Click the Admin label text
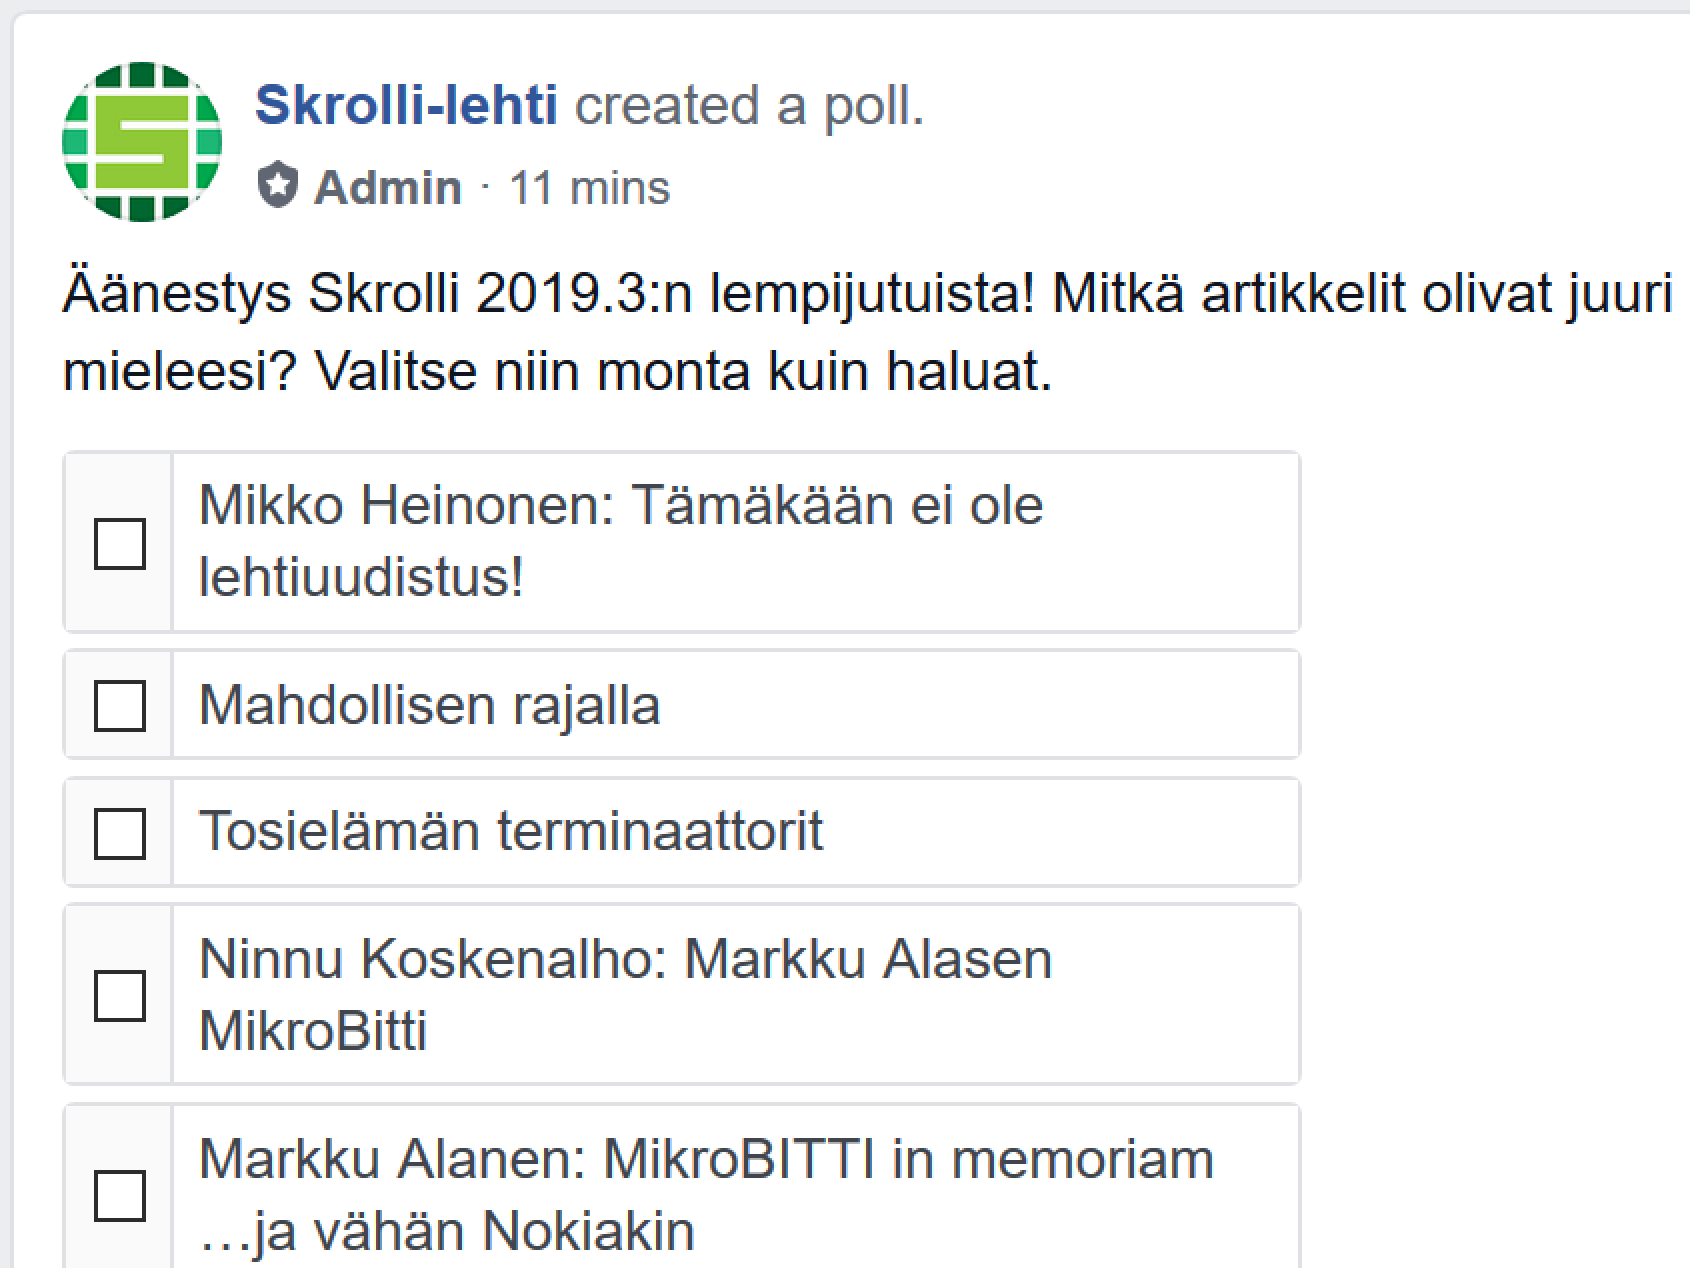Screen dimensions: 1690x1268 coord(388,188)
